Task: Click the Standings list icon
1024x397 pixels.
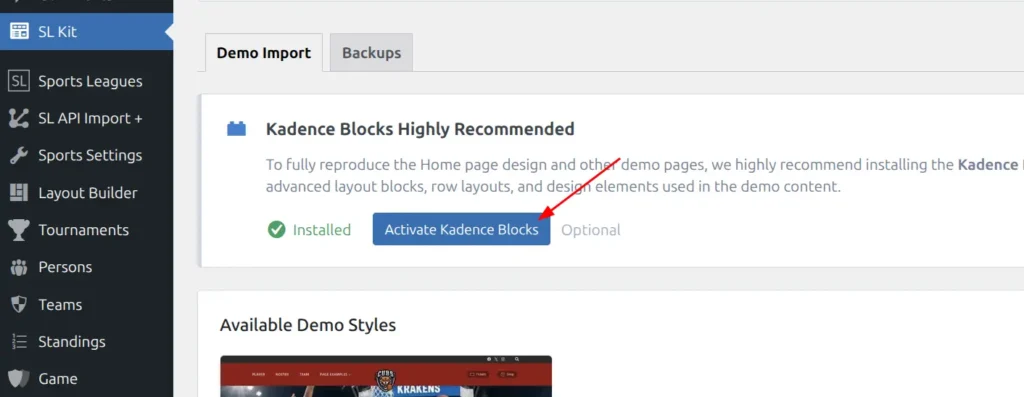Action: click(x=19, y=341)
